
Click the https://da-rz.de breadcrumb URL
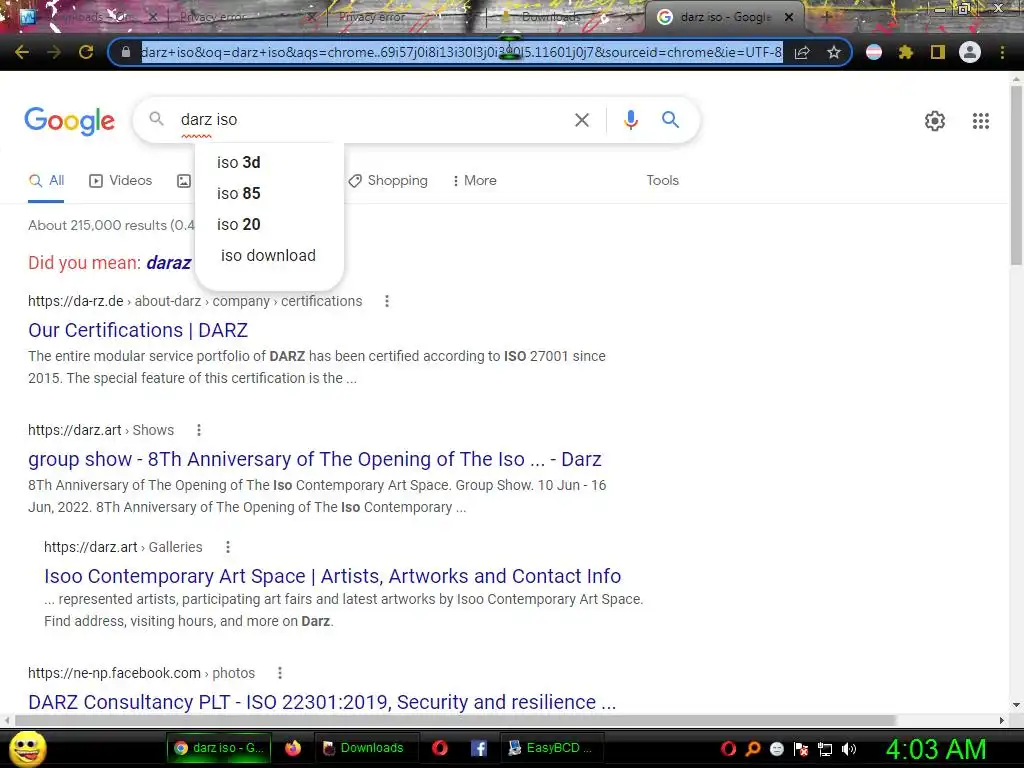pyautogui.click(x=76, y=301)
